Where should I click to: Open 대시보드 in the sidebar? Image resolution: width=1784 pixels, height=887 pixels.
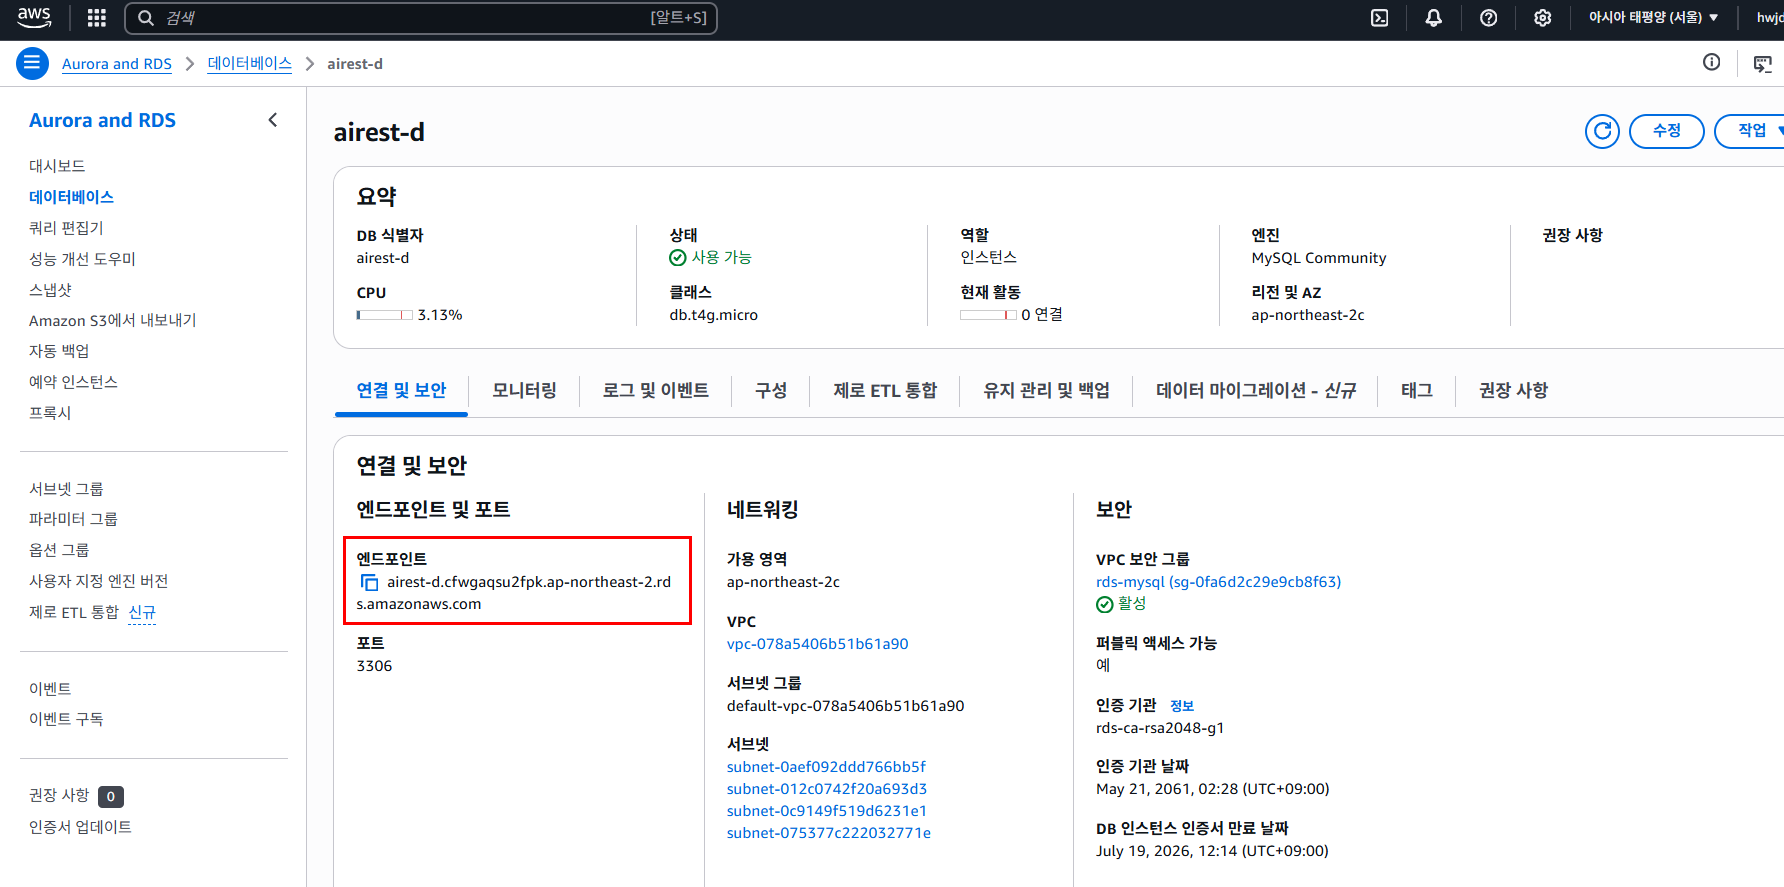coord(57,166)
